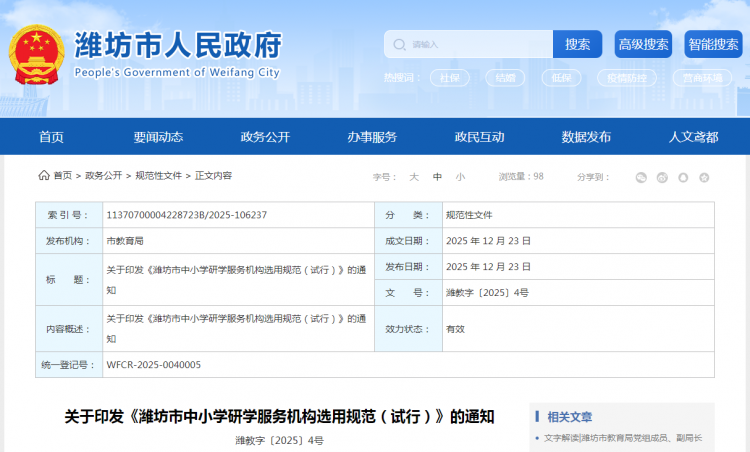The height and width of the screenshot is (452, 750).
Task: Click the first share icon
Action: tap(641, 177)
